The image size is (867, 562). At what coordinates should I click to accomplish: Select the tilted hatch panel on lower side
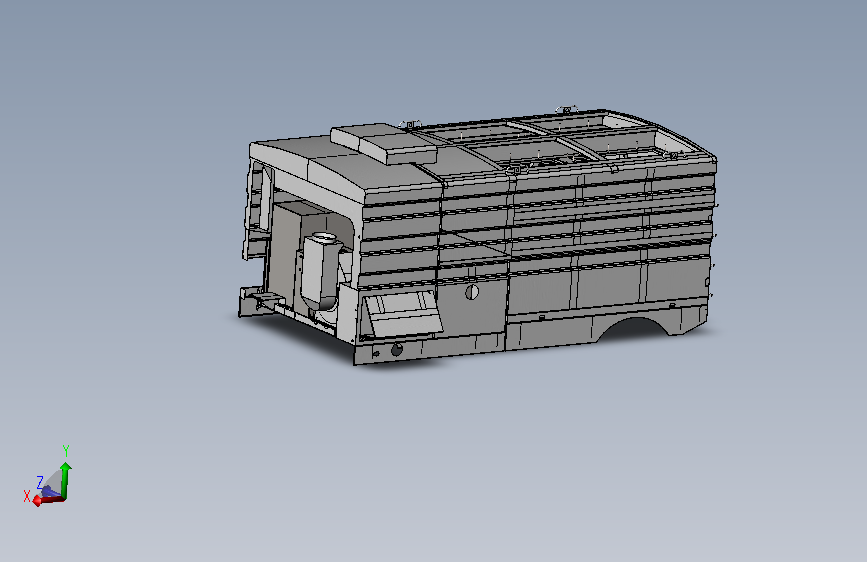(402, 313)
